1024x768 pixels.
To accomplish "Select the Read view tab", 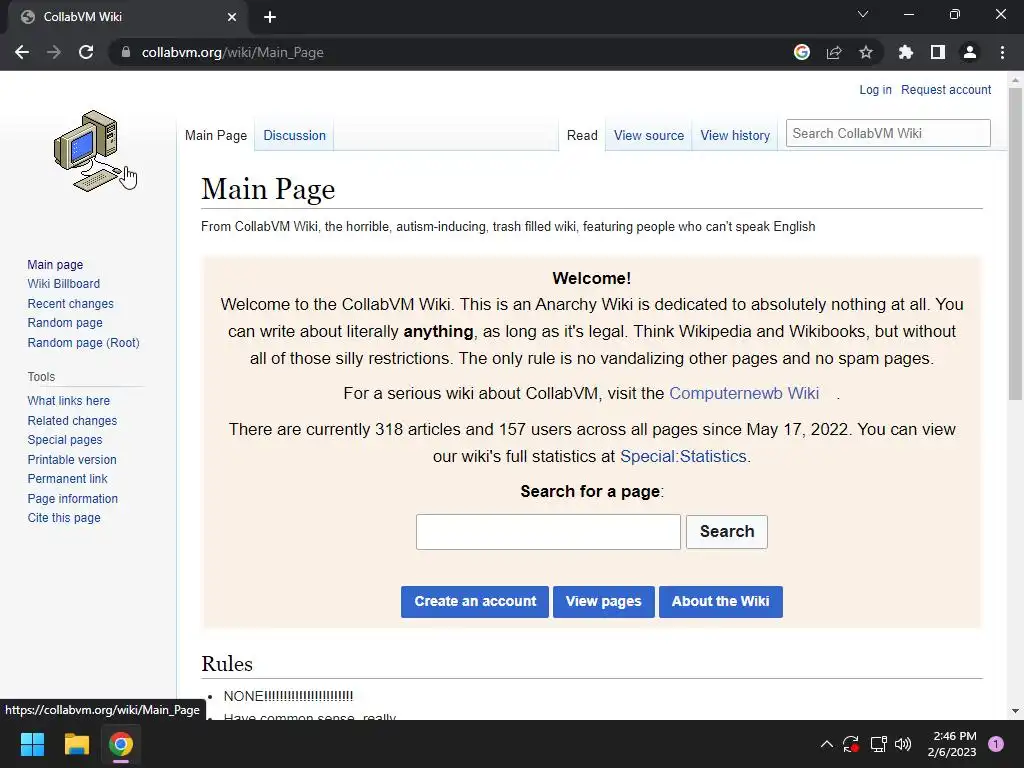I will click(x=582, y=135).
